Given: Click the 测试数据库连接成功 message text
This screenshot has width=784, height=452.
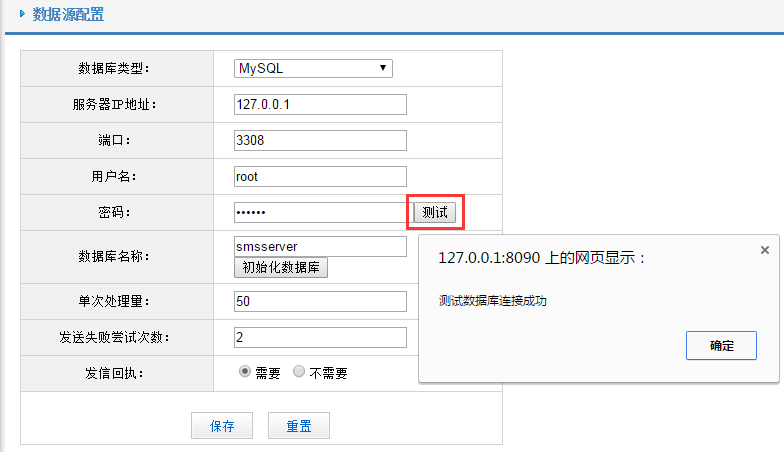Looking at the screenshot, I should (493, 300).
